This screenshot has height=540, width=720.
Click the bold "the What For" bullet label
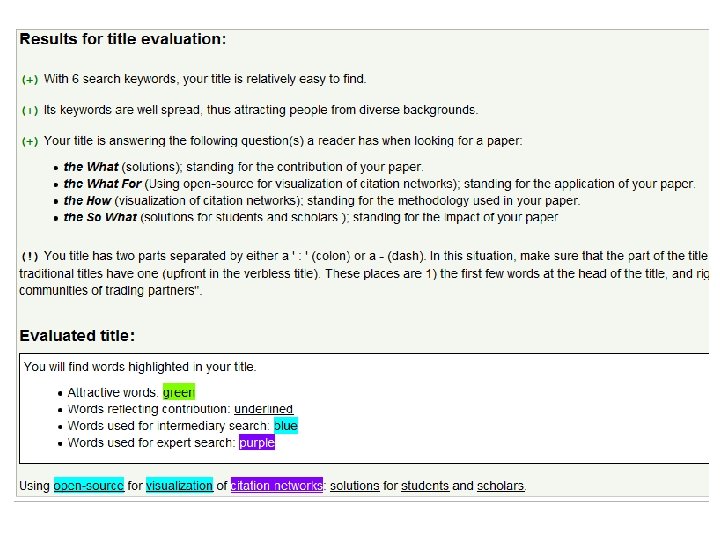pyautogui.click(x=102, y=184)
